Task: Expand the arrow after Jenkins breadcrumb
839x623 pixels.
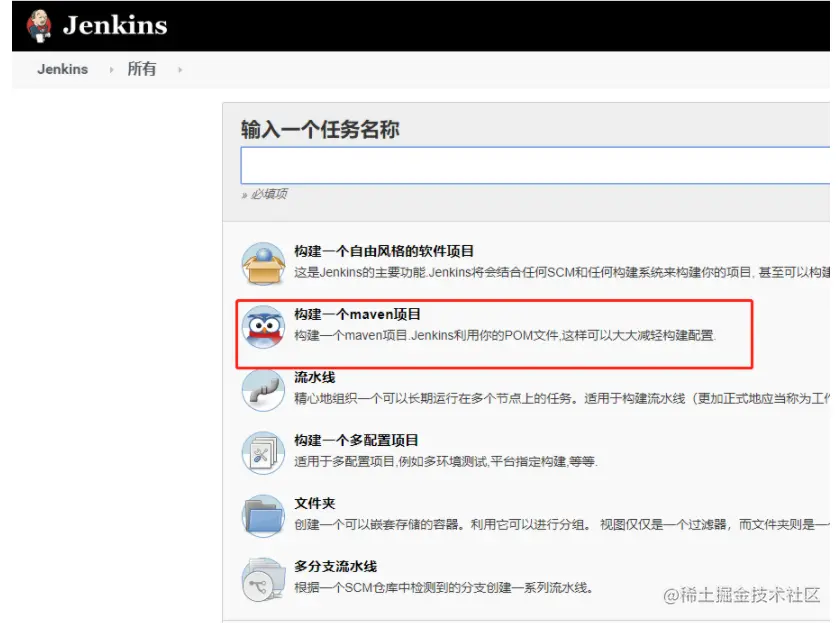Action: pyautogui.click(x=111, y=70)
